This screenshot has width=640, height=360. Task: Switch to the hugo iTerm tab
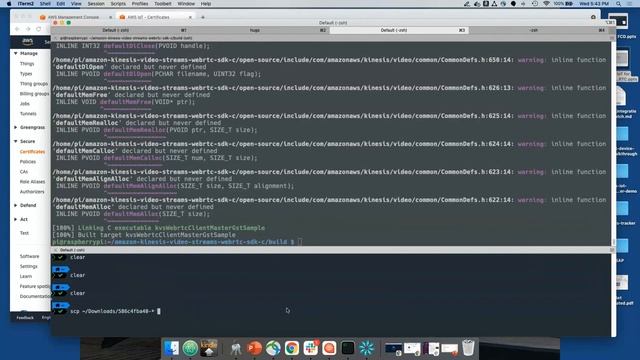260,30
